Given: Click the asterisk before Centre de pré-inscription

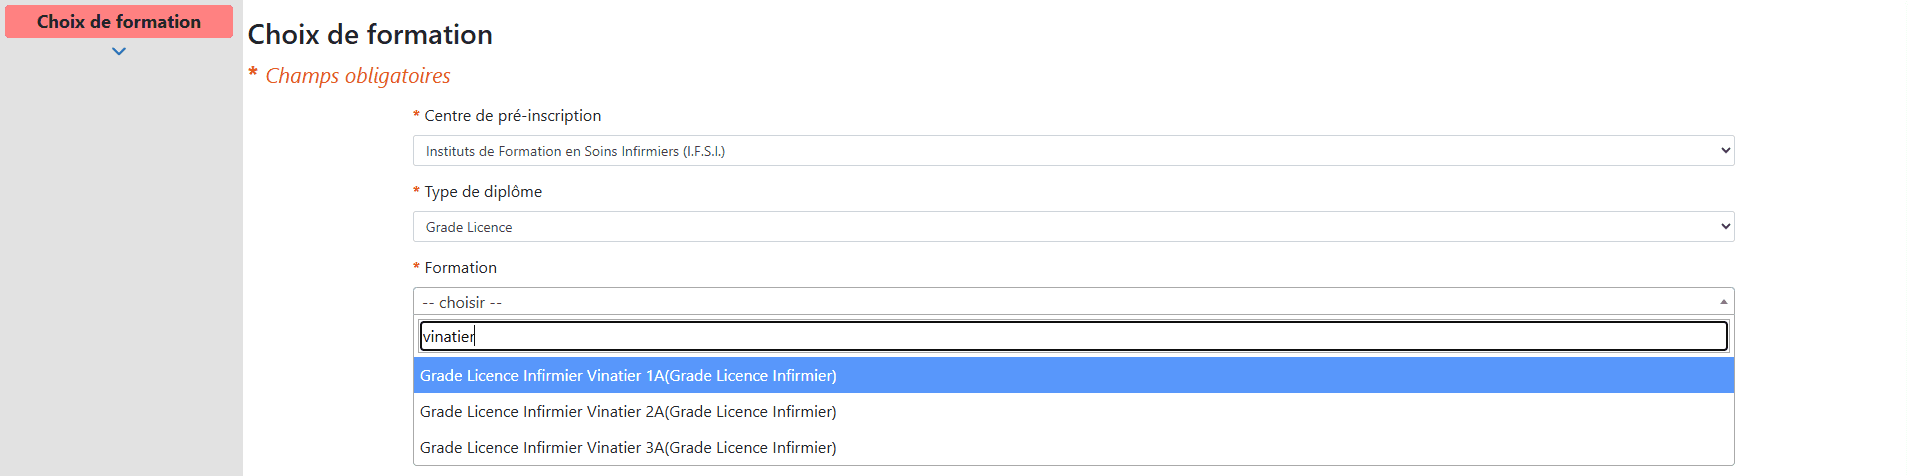Looking at the screenshot, I should pyautogui.click(x=416, y=116).
